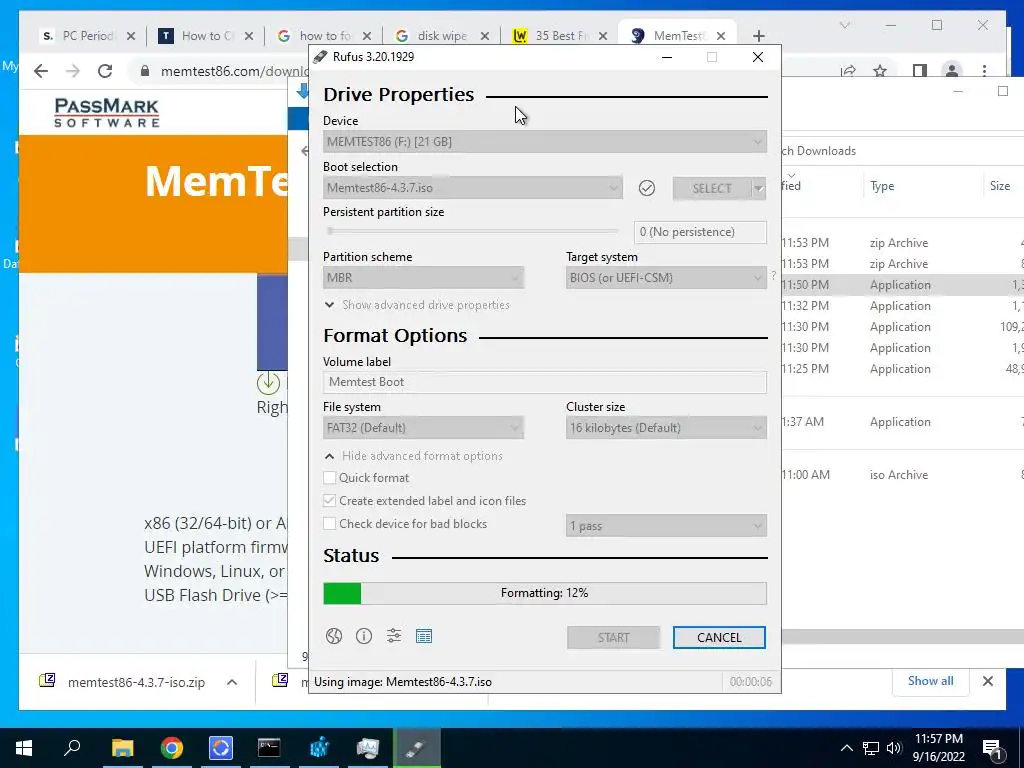Click Chrome back arrow
Image resolution: width=1024 pixels, height=768 pixels.
coord(41,71)
